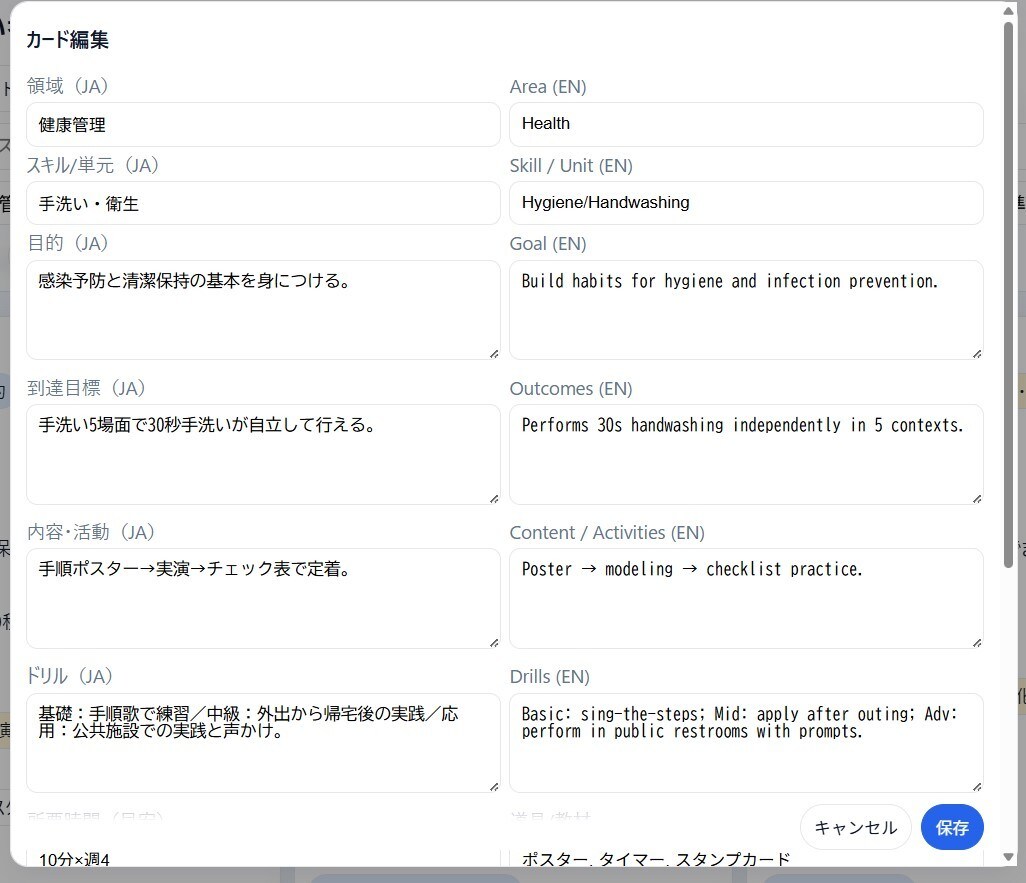This screenshot has width=1026, height=883.
Task: Click the ドリル (JA) label
Action: [x=69, y=676]
